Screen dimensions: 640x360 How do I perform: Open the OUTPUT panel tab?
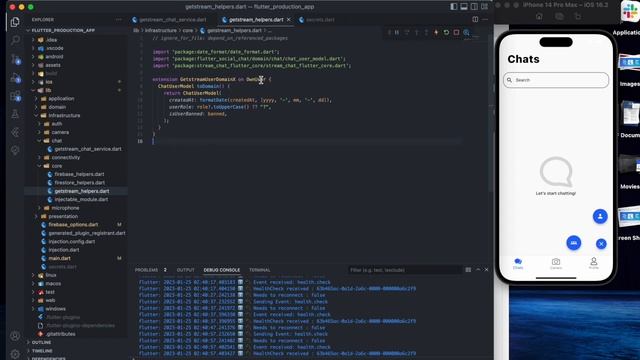(185, 270)
